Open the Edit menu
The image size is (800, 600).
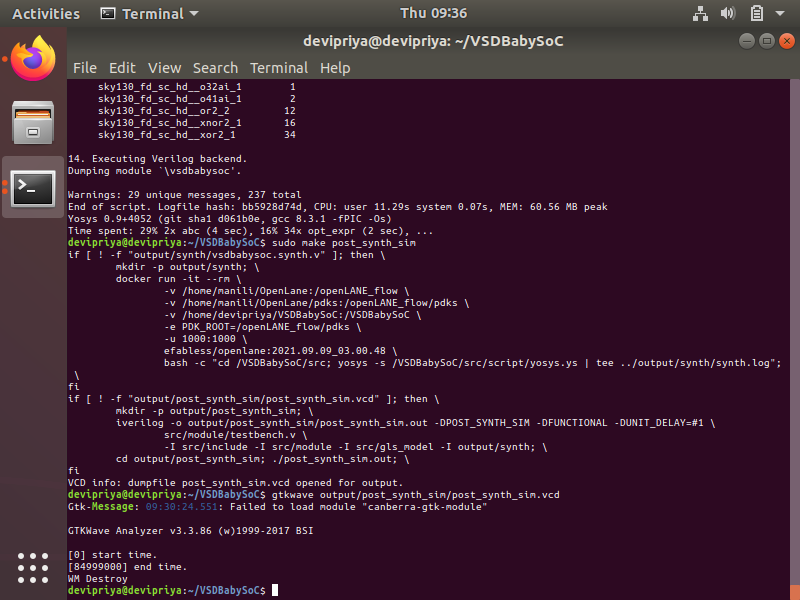(122, 68)
